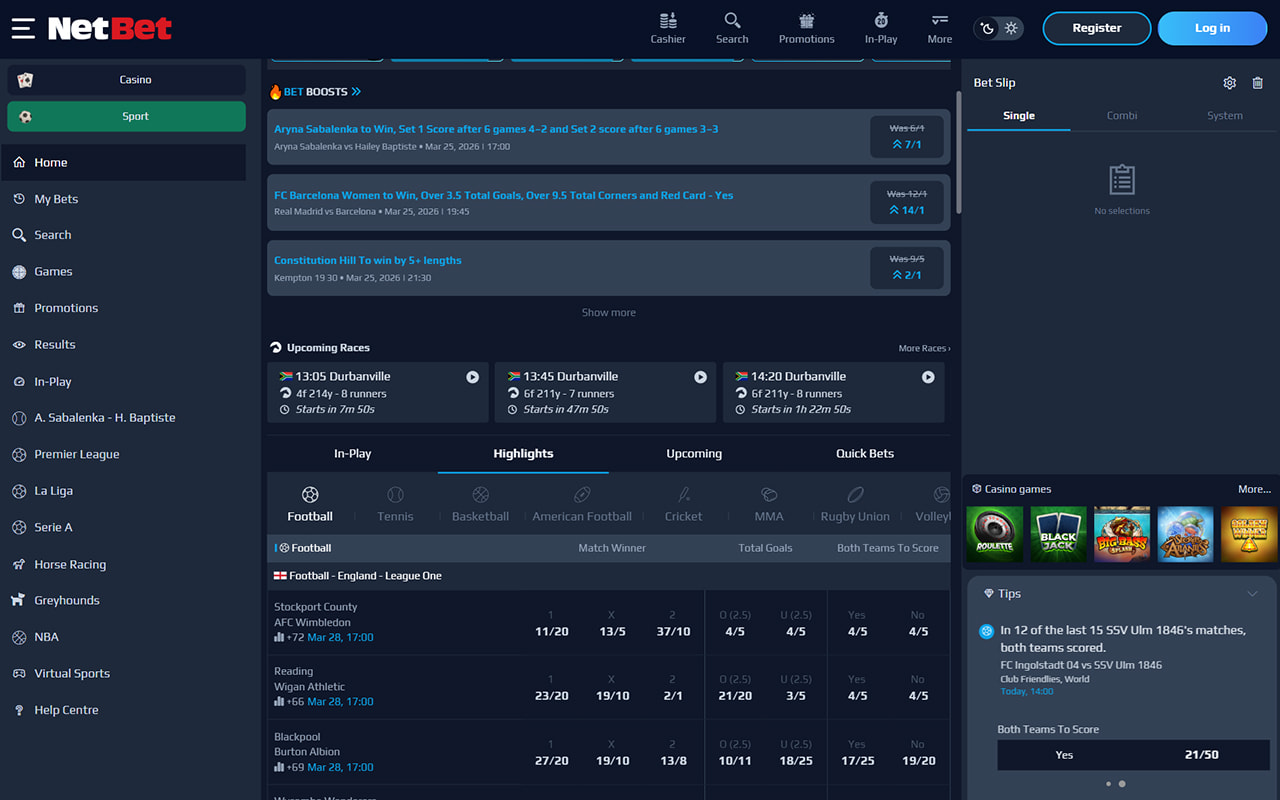Open Horse Racing in sidebar

[x=123, y=564]
